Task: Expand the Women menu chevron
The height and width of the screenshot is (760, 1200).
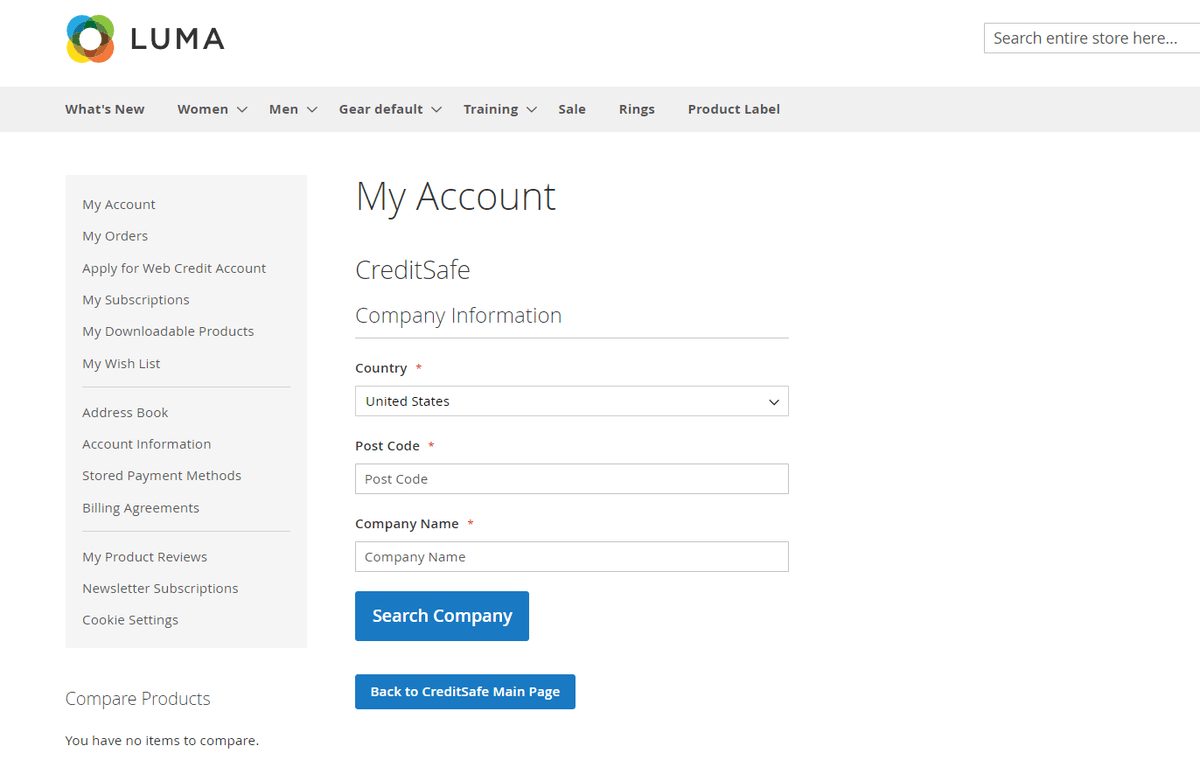Action: [242, 110]
